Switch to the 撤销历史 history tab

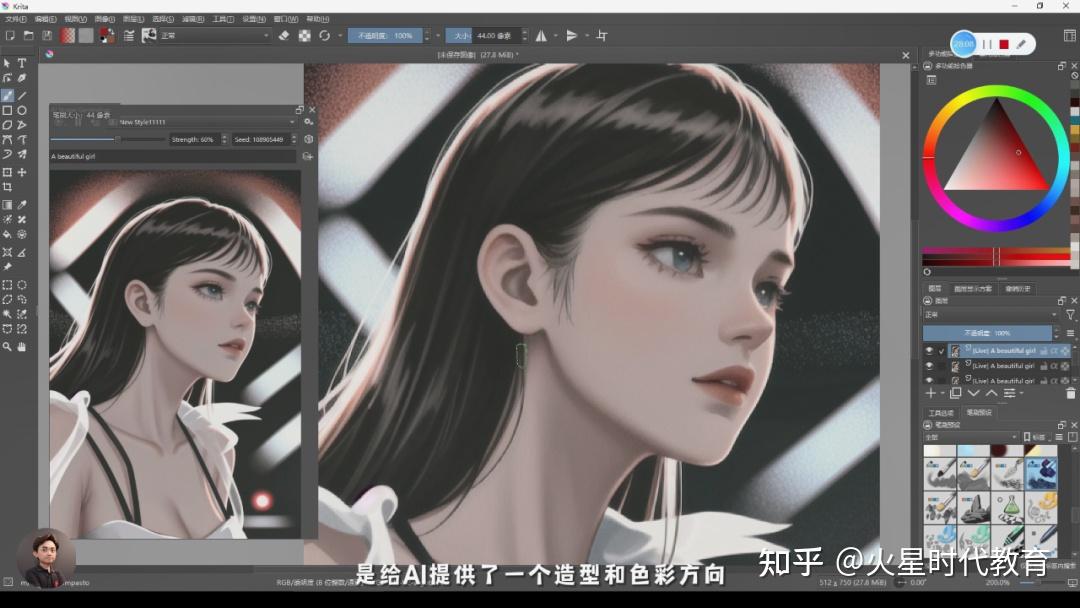click(x=1019, y=289)
